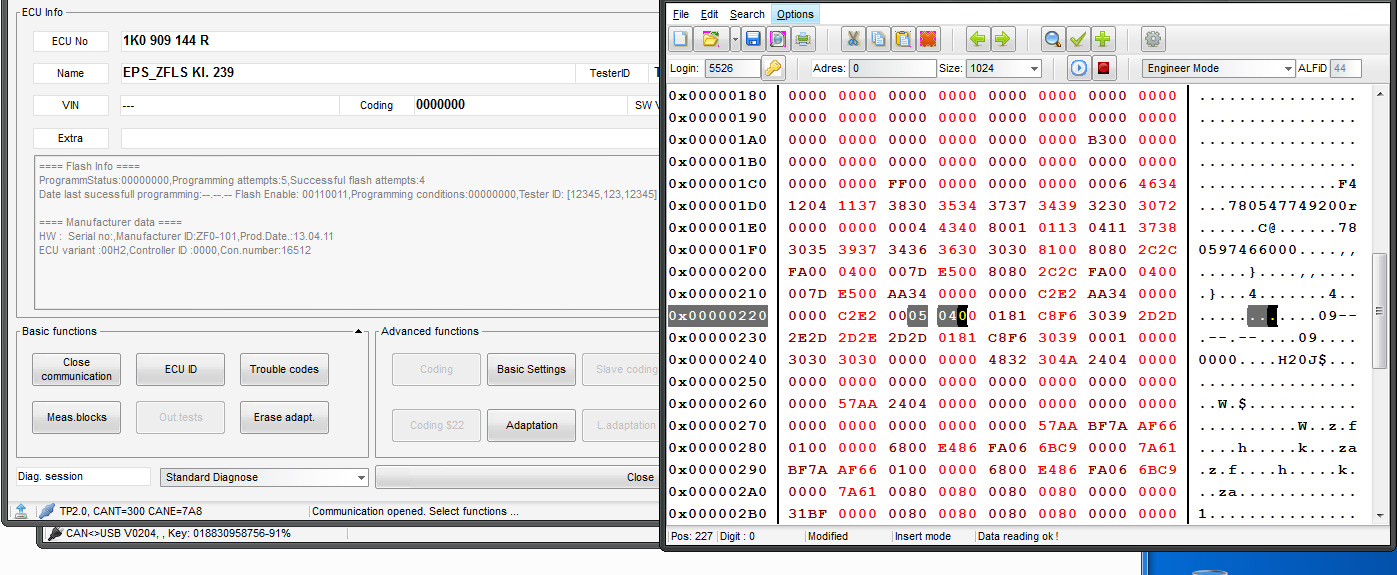1397x575 pixels.
Task: Click hex word B300 in row 0x000001A0
Action: tap(1108, 140)
